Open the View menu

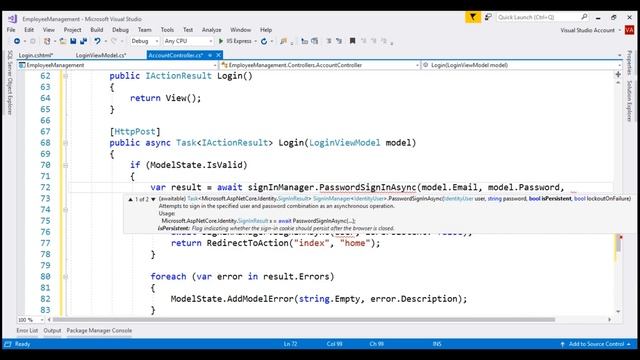click(x=49, y=30)
